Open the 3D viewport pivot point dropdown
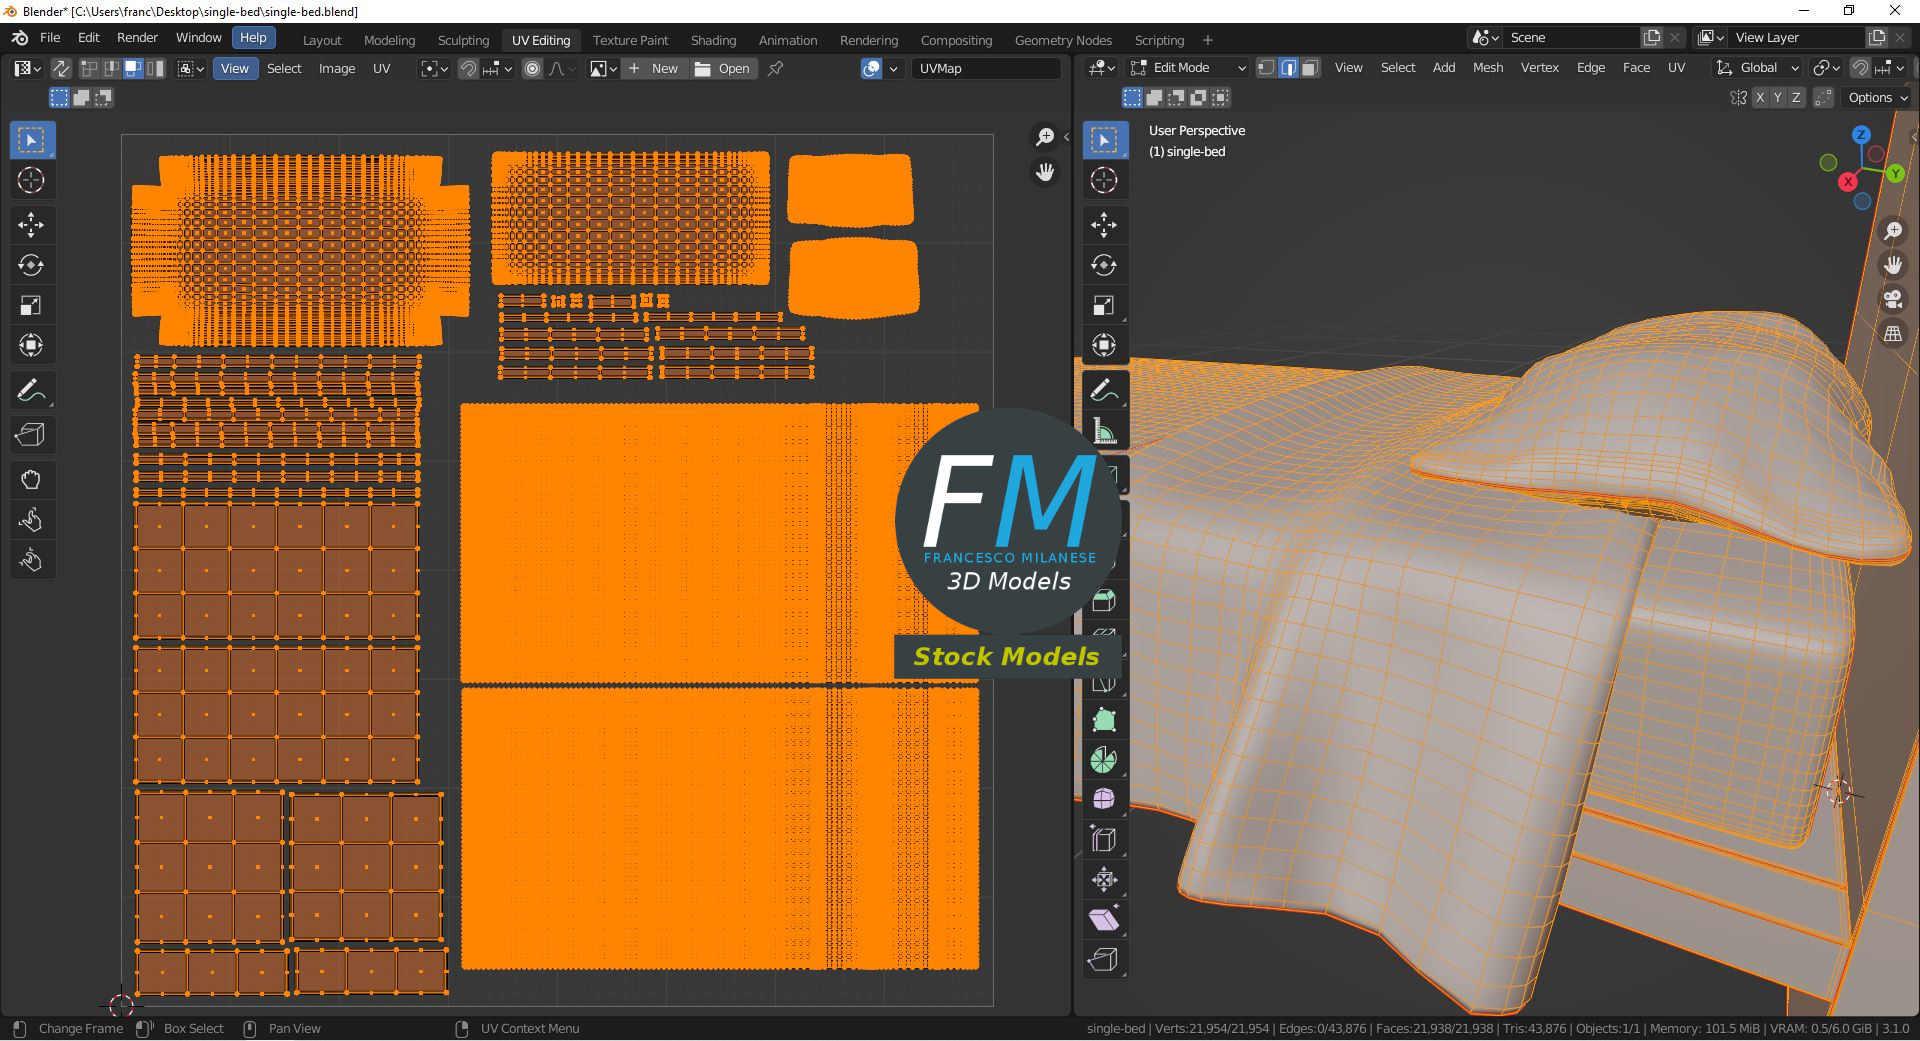The width and height of the screenshot is (1920, 1041). coord(1827,67)
